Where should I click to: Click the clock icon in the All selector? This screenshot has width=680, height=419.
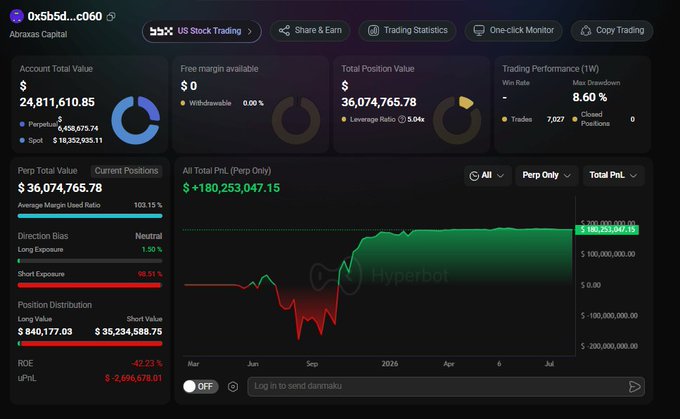pyautogui.click(x=474, y=176)
